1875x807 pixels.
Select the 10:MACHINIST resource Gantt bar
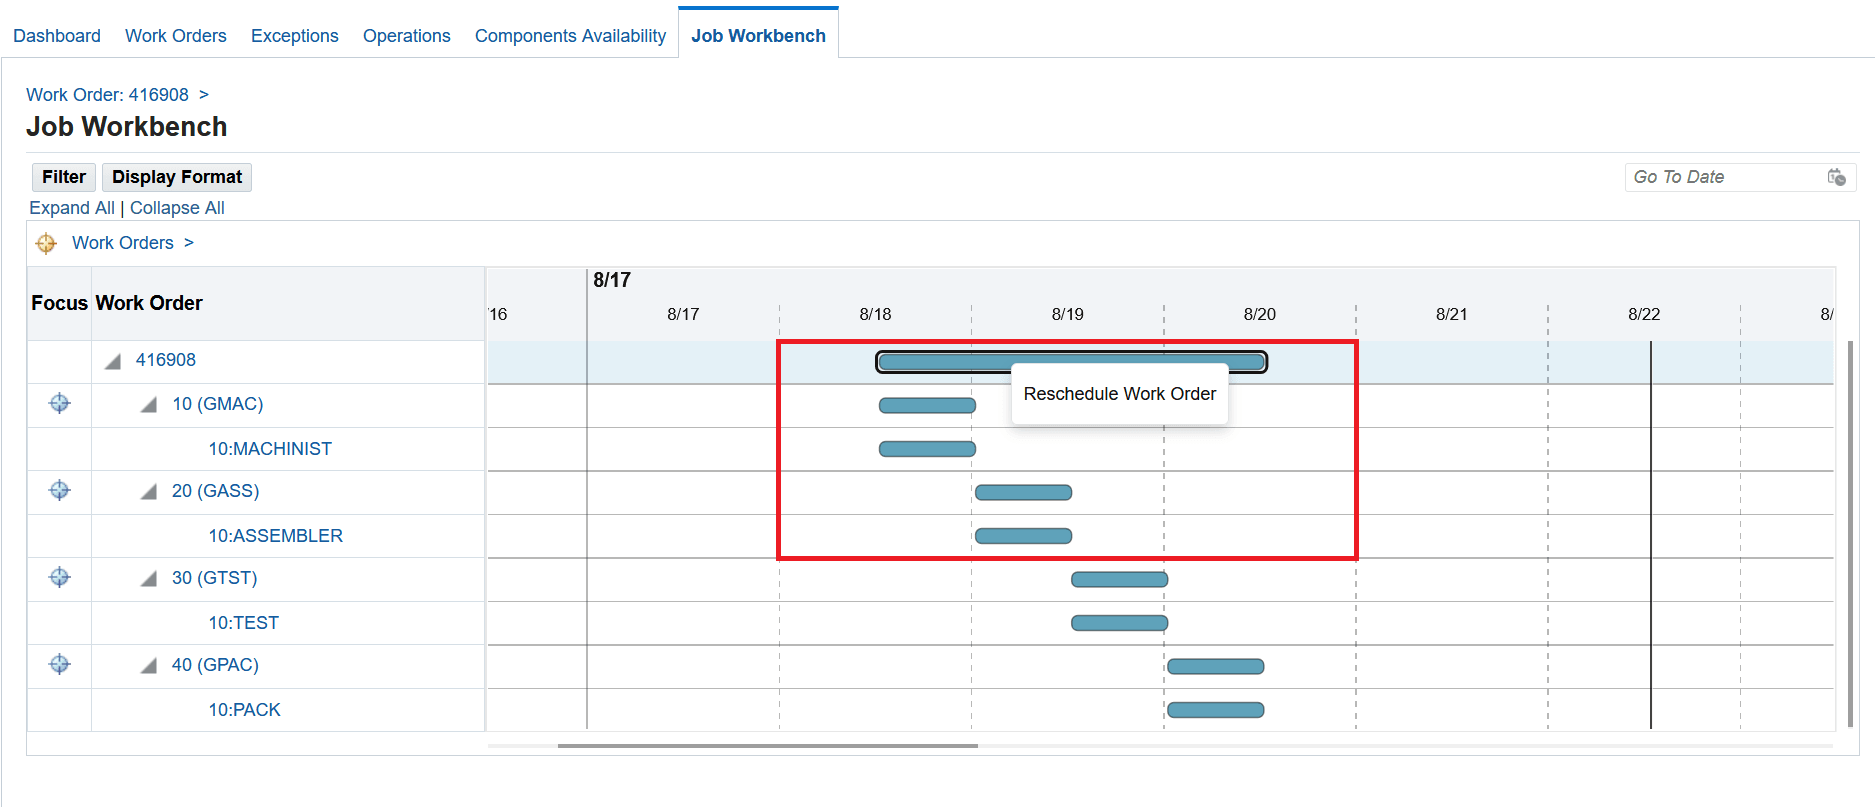point(927,449)
